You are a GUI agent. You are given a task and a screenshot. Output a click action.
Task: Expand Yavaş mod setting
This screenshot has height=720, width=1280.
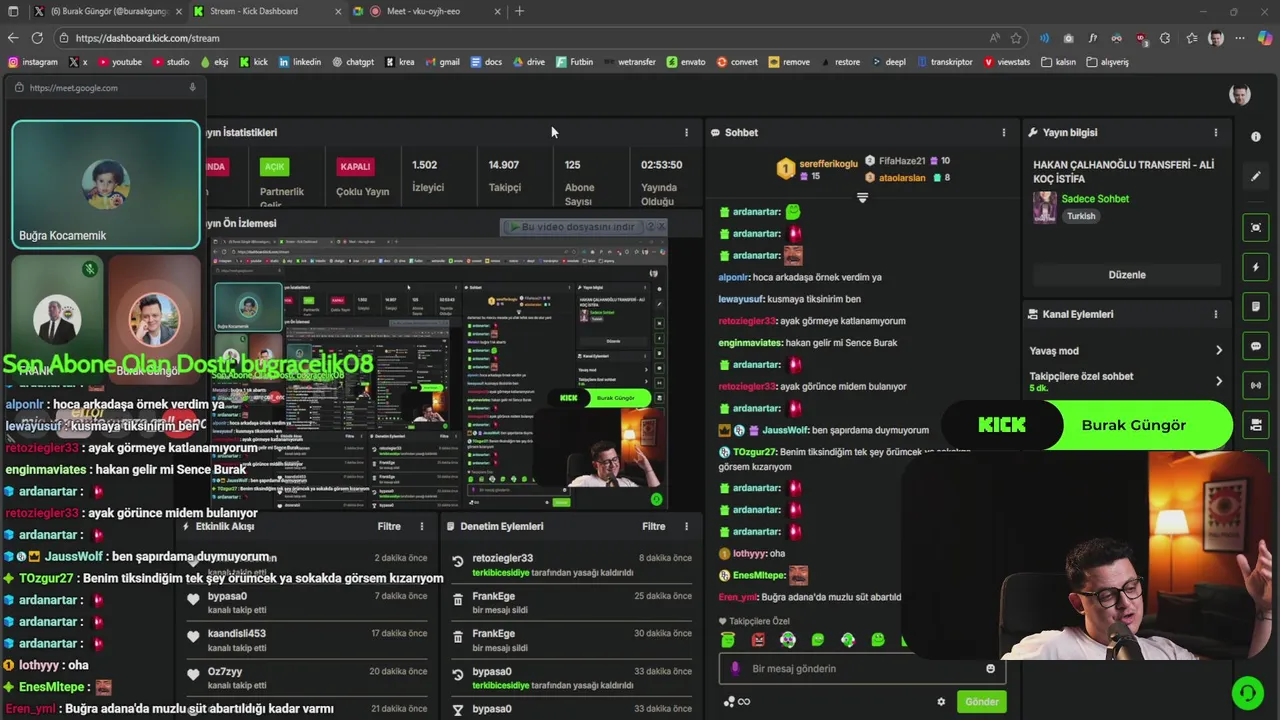1126,351
